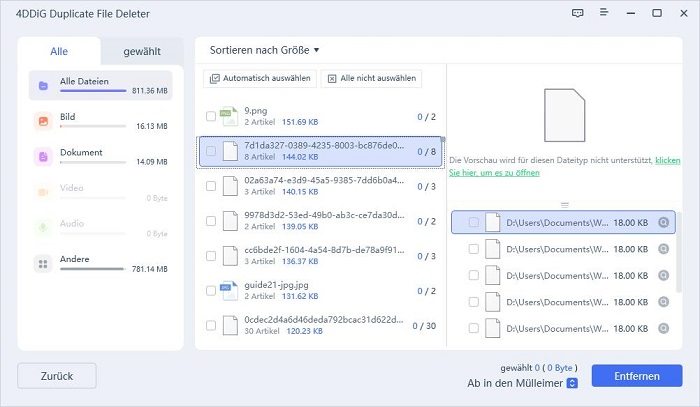Click the Dokument category icon
Screen dimensions: 700x407
tap(43, 157)
